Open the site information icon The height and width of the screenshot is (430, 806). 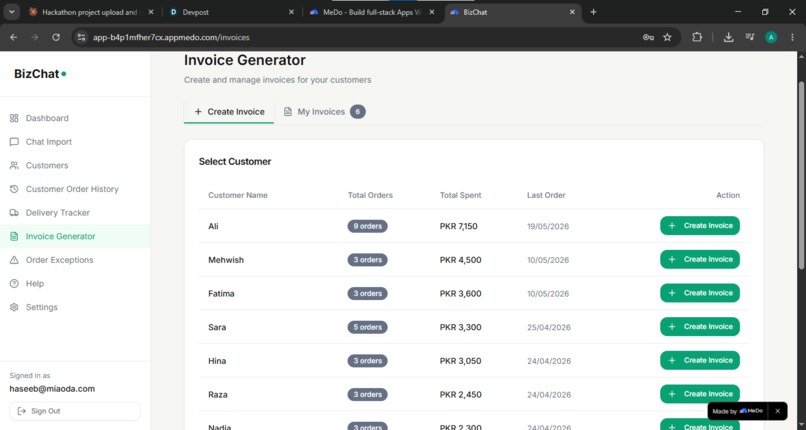point(81,38)
